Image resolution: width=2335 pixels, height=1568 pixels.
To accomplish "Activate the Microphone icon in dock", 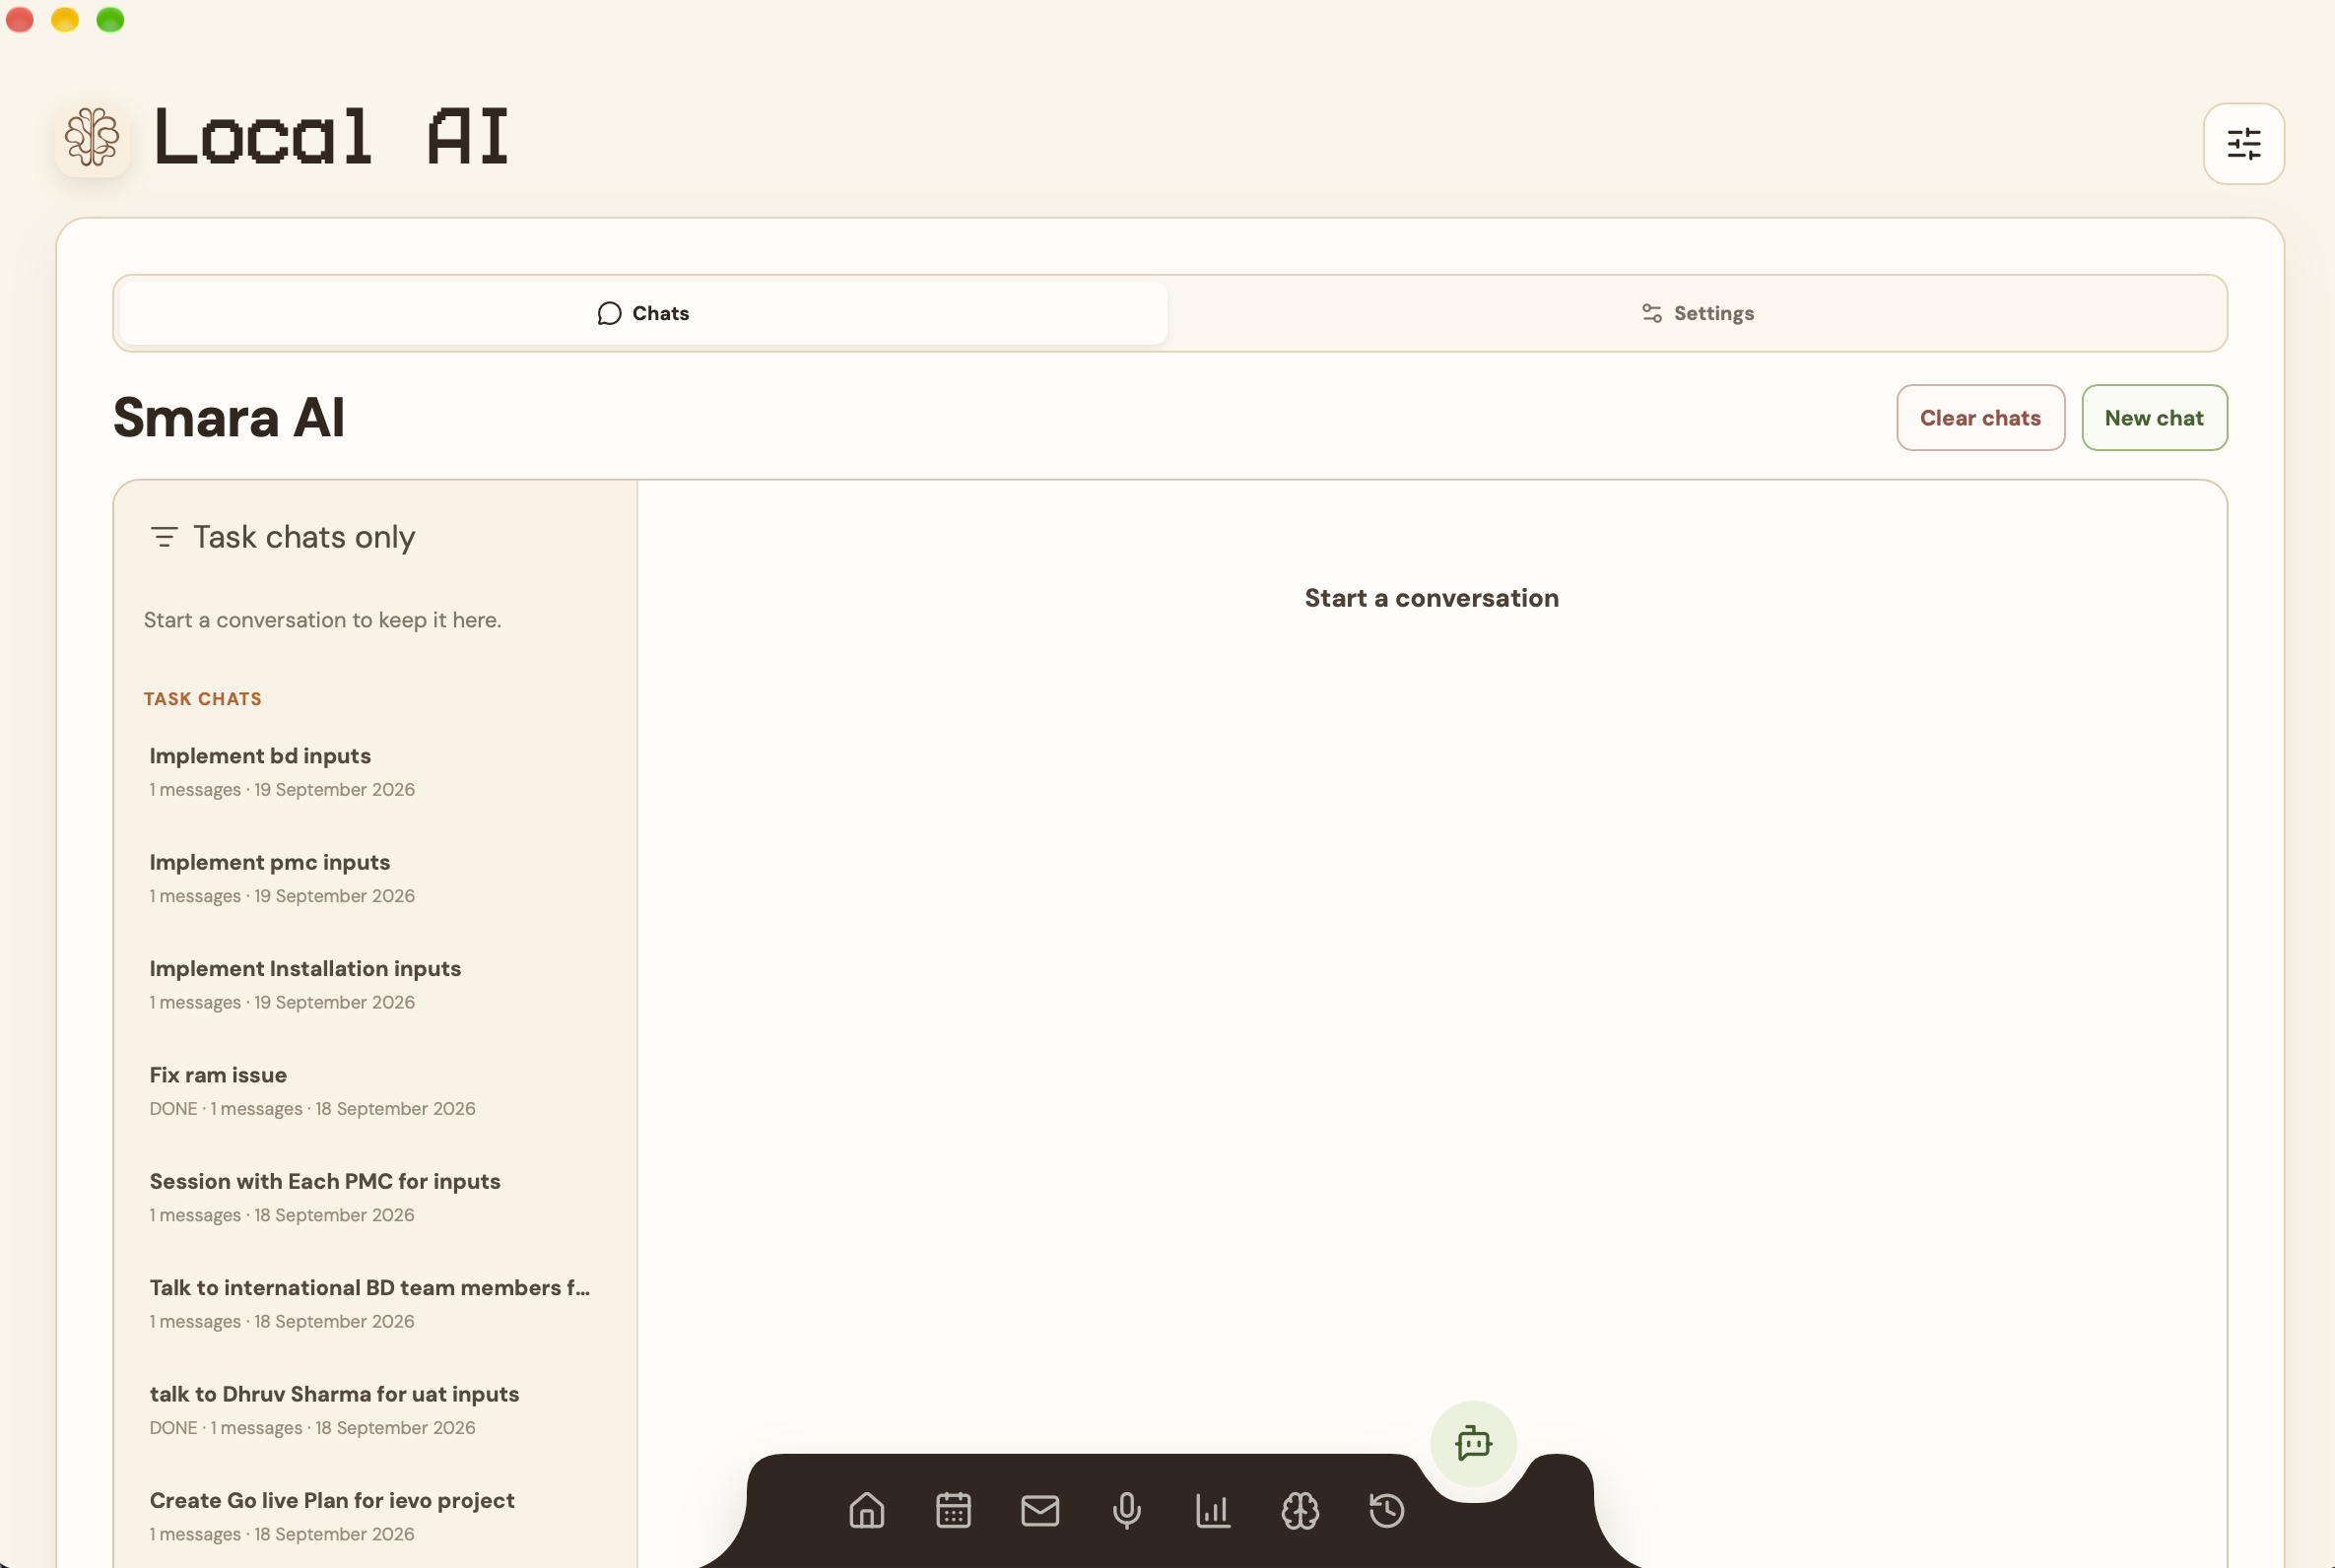I will coord(1127,1510).
